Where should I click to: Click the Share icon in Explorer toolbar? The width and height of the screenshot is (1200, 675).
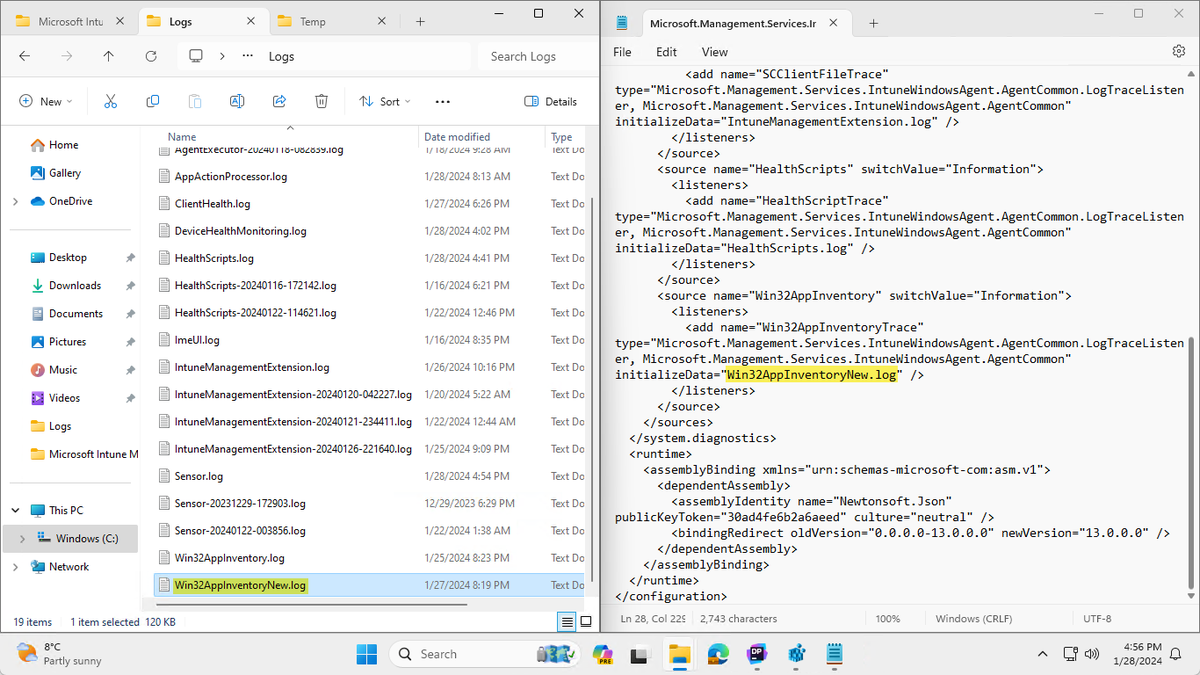[x=279, y=101]
